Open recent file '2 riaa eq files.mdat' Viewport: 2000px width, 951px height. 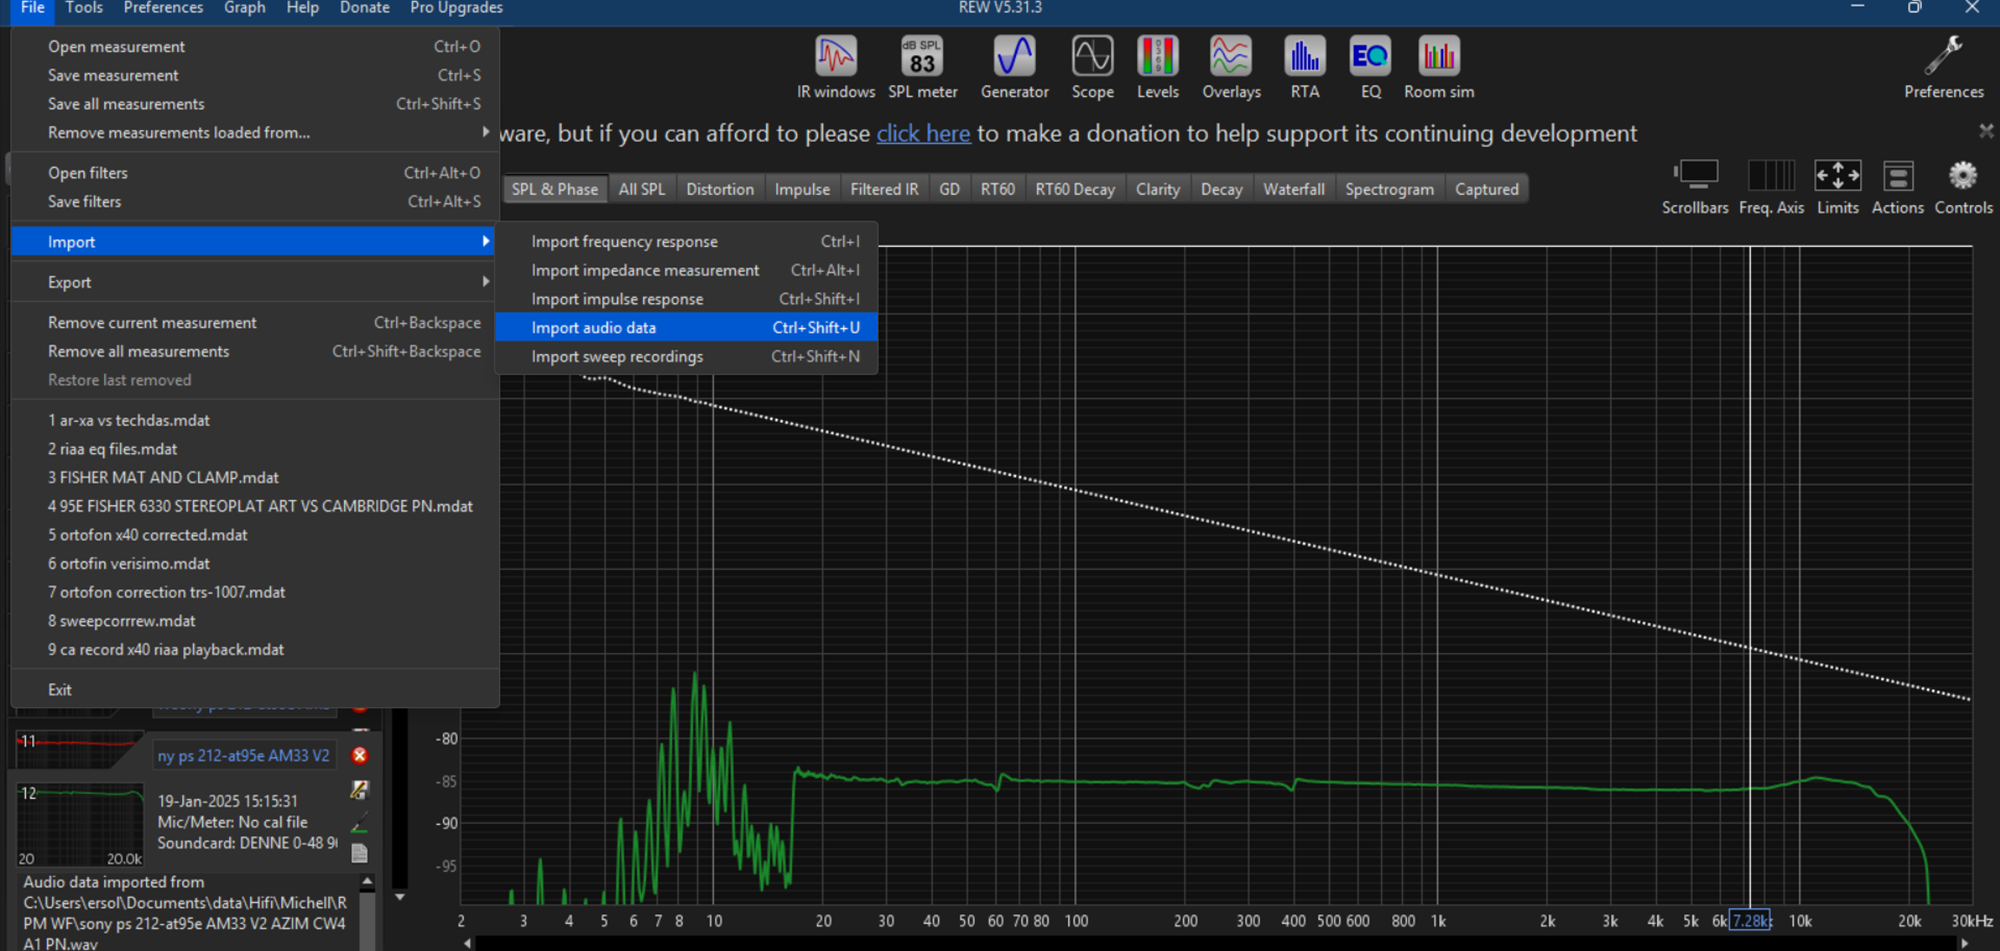[112, 449]
